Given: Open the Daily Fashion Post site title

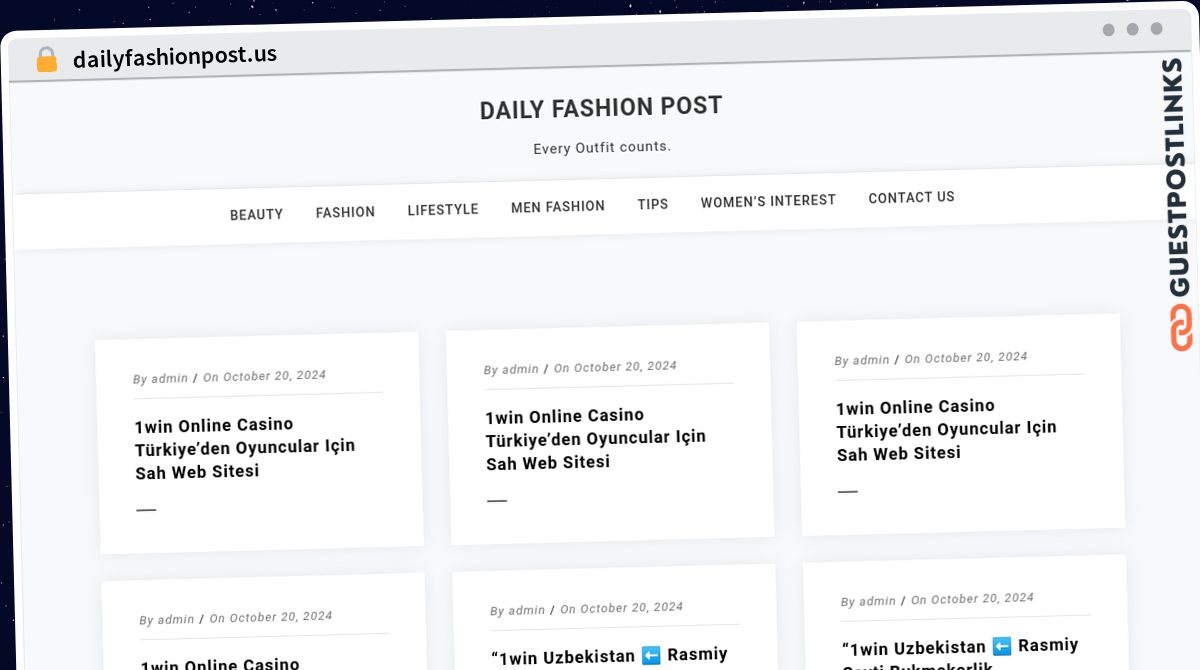Looking at the screenshot, I should tap(601, 108).
